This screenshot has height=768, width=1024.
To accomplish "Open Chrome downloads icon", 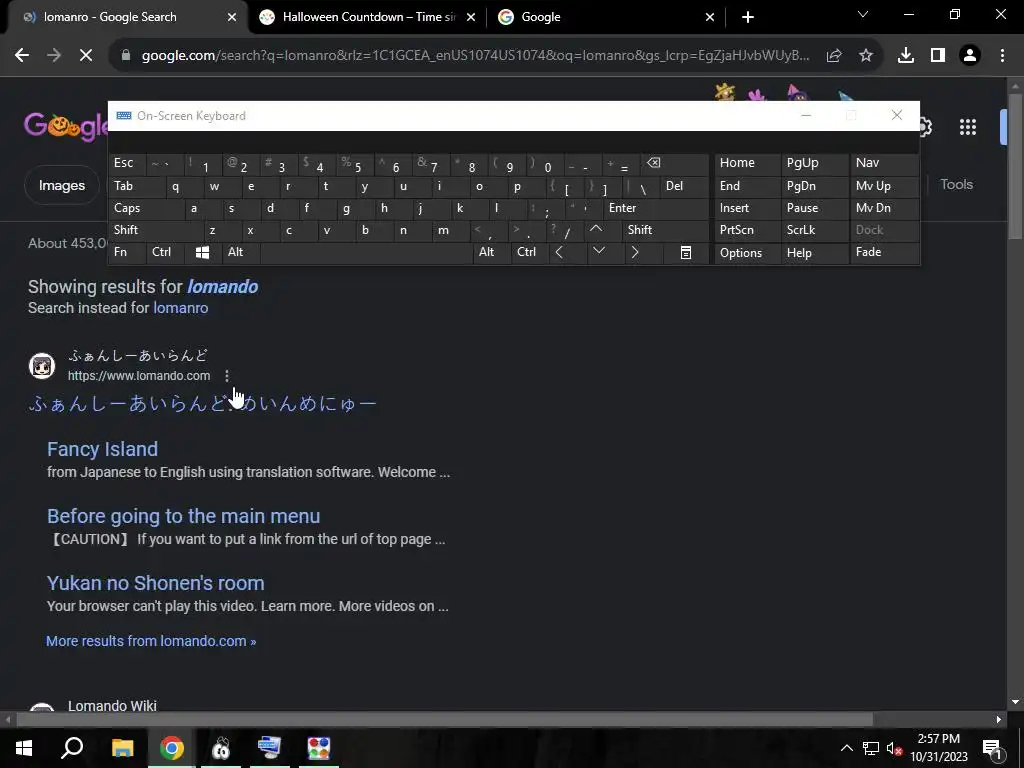I will click(x=906, y=56).
